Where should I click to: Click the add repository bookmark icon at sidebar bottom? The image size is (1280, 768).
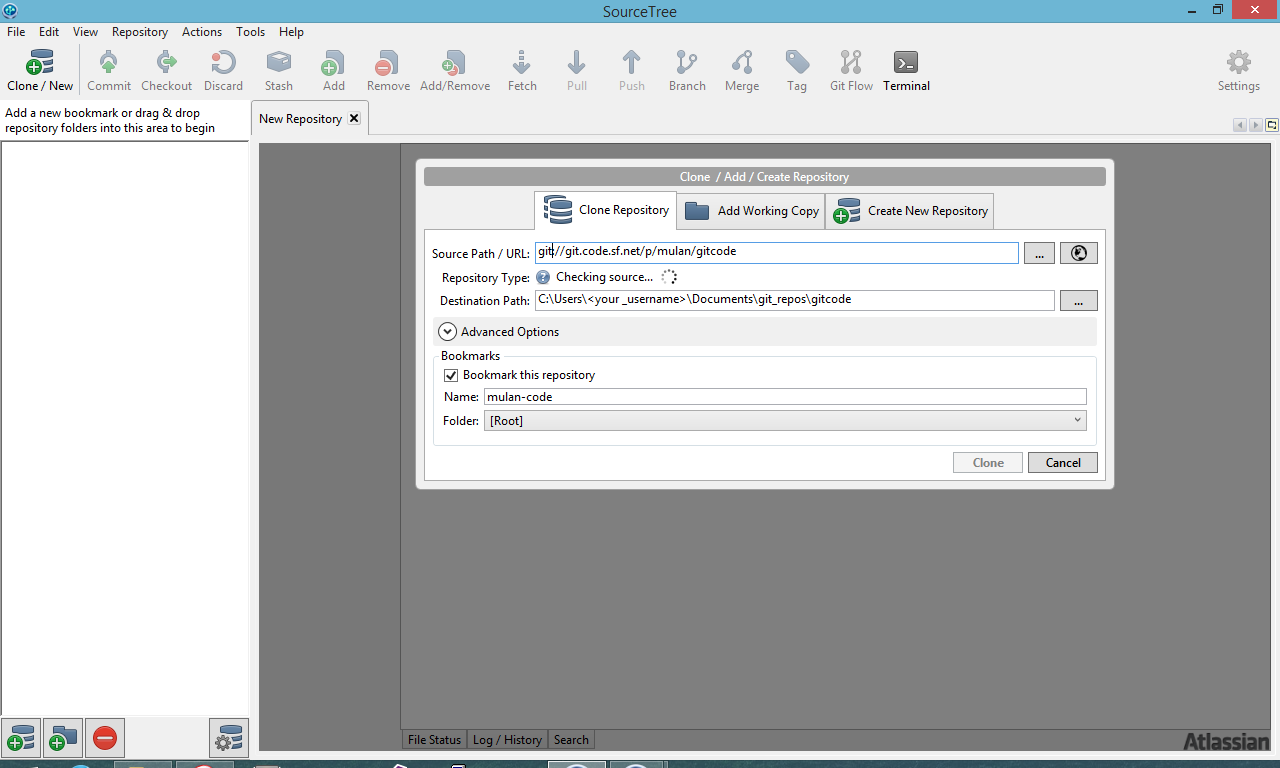pos(21,738)
